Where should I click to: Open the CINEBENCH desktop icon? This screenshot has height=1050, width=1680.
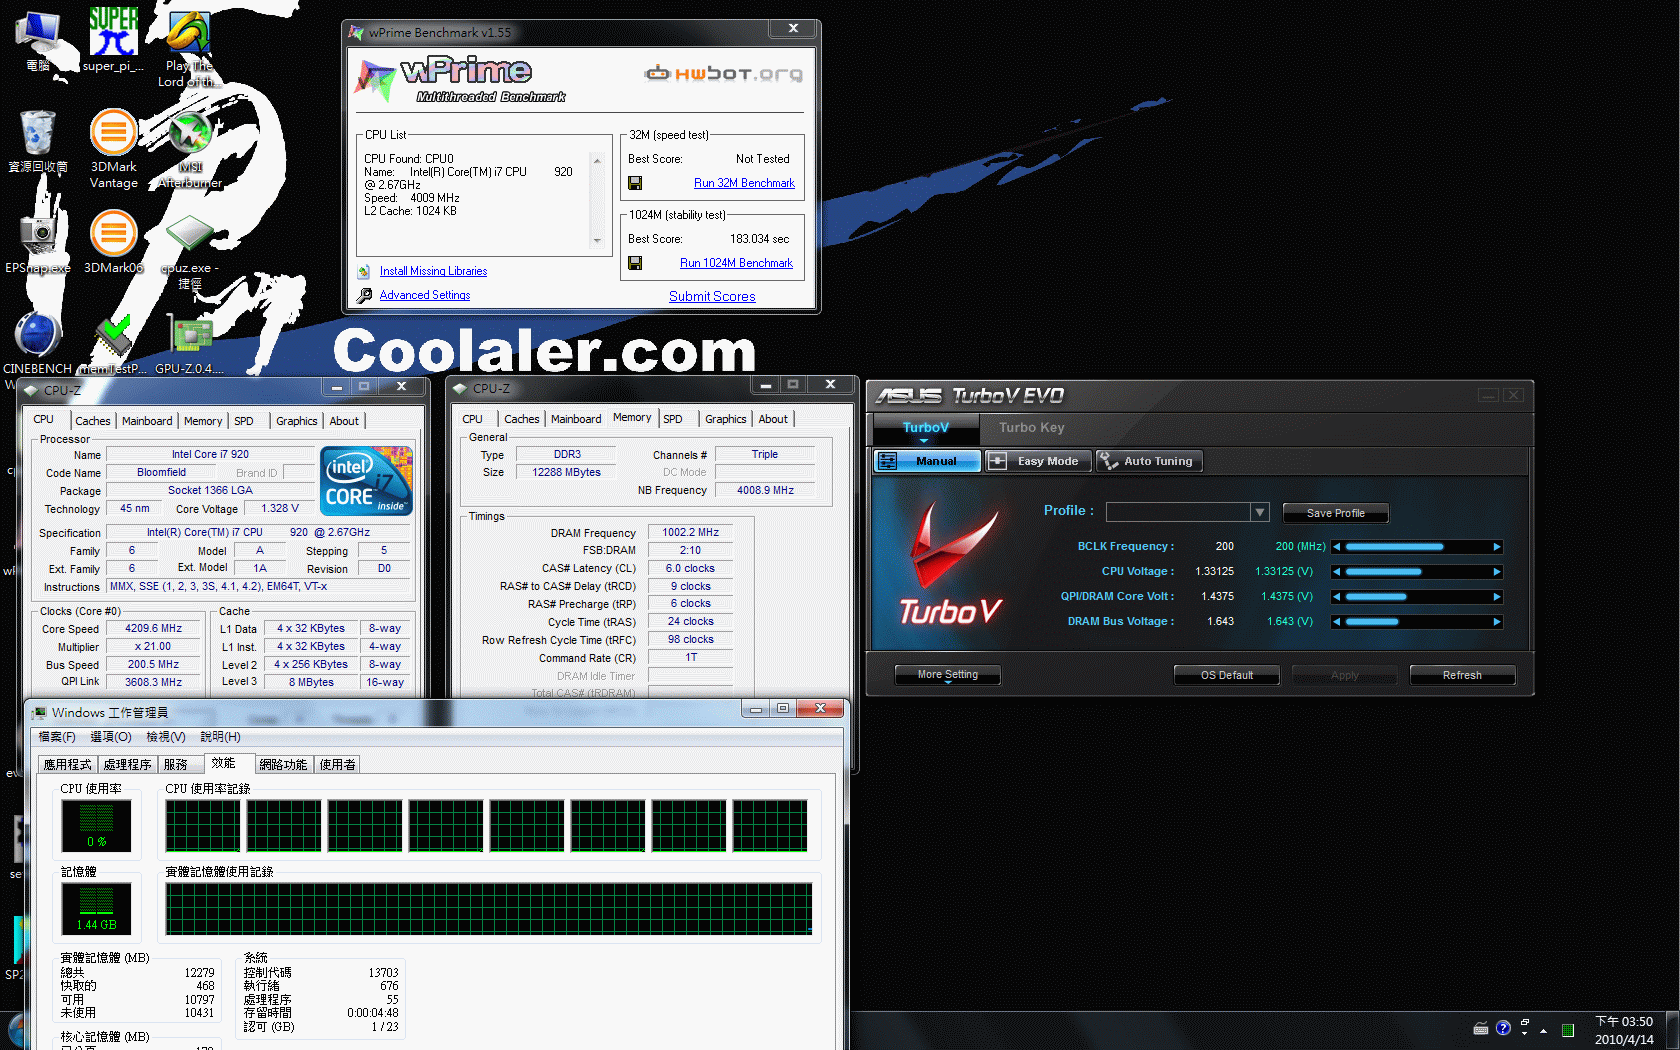38,343
